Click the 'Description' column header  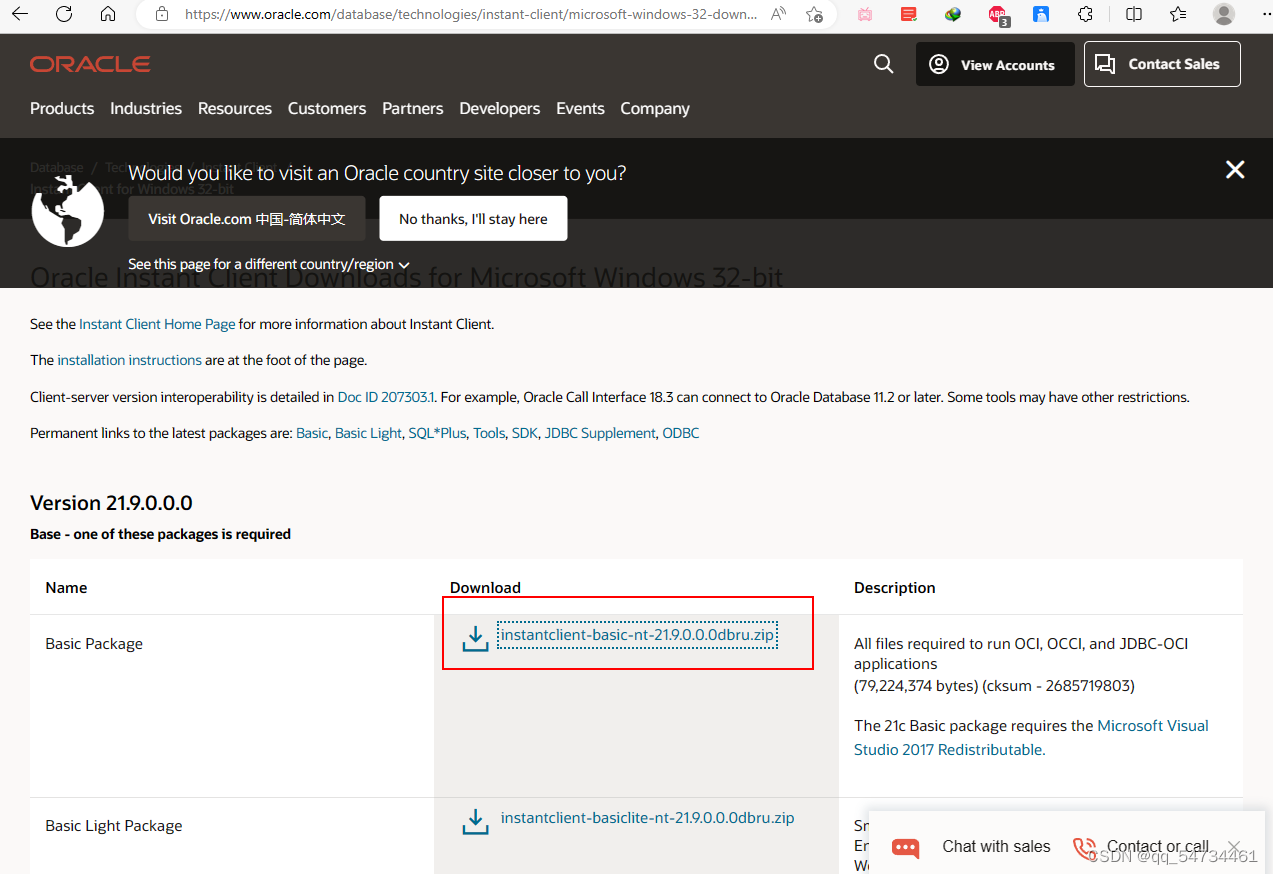895,588
